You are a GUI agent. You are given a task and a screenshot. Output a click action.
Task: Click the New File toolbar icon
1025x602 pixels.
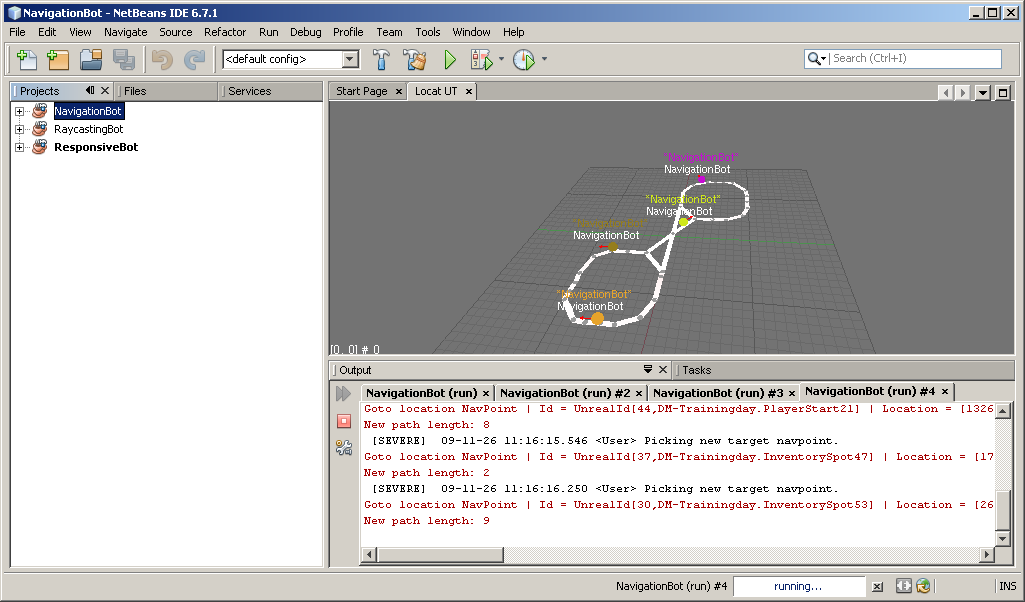pos(26,59)
